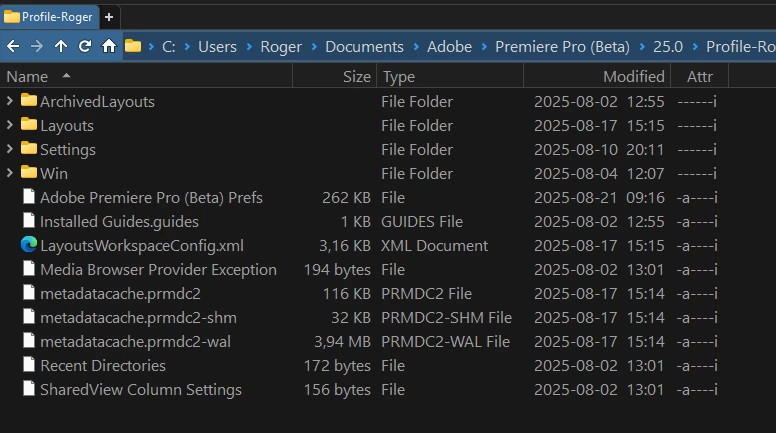Go back with the left arrow icon
The width and height of the screenshot is (776, 433).
pos(13,47)
